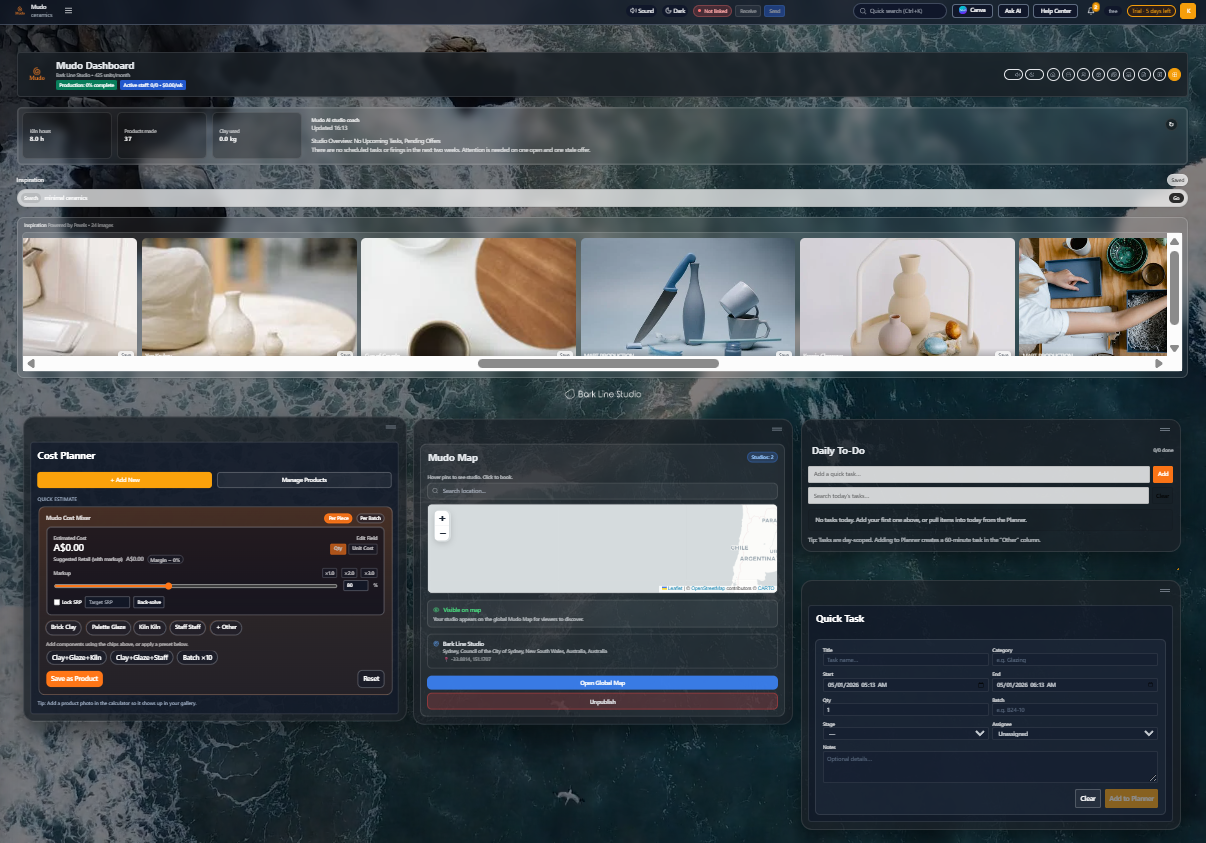Toggle Dark mode in the top bar
This screenshot has width=1206, height=843.
(x=675, y=11)
